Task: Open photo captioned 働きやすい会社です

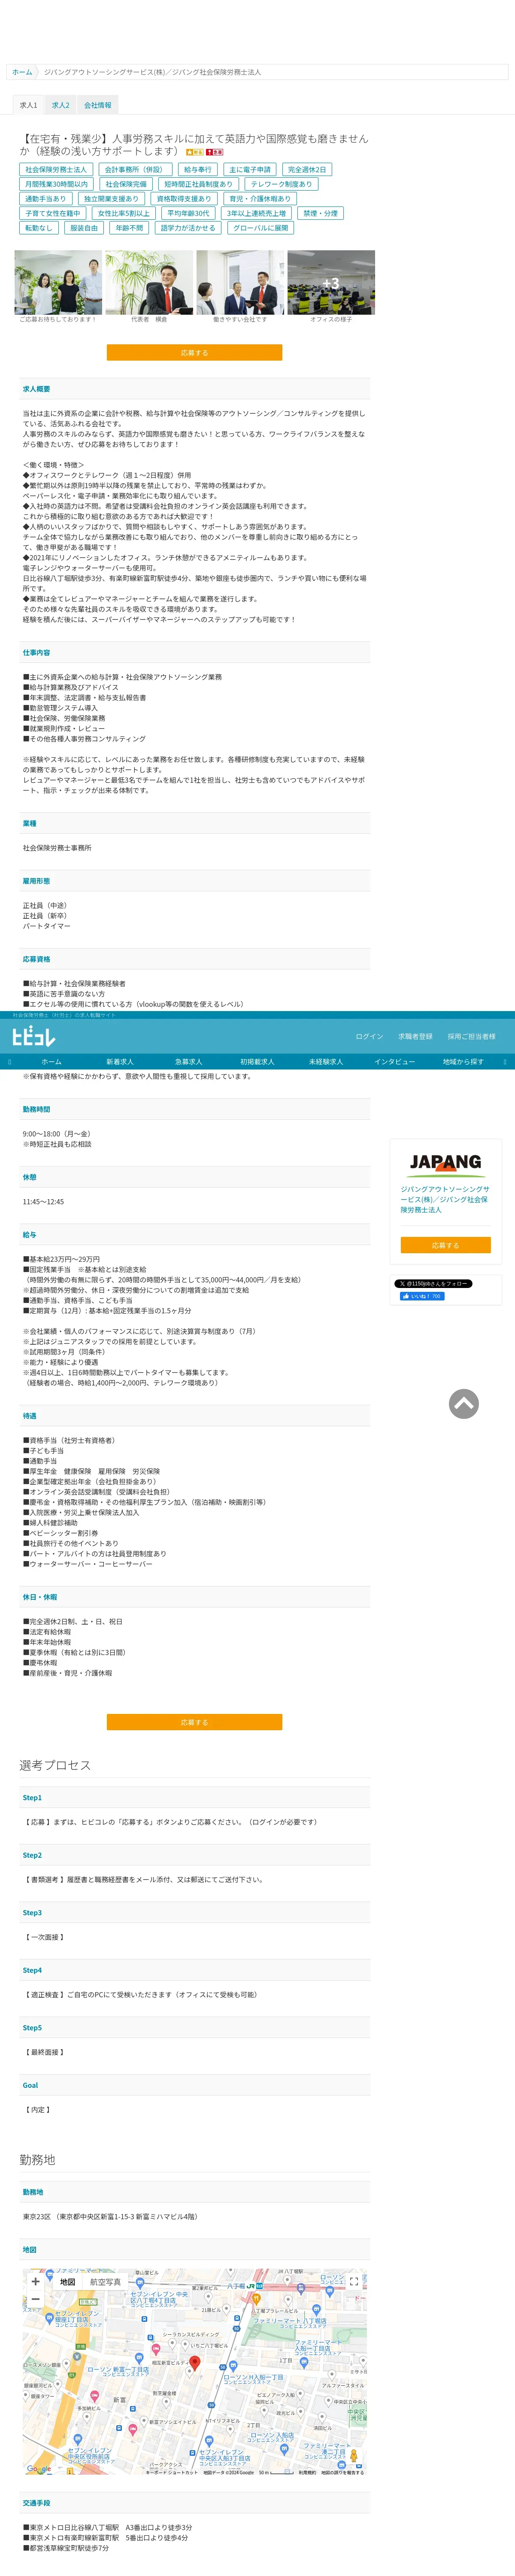Action: [x=240, y=282]
